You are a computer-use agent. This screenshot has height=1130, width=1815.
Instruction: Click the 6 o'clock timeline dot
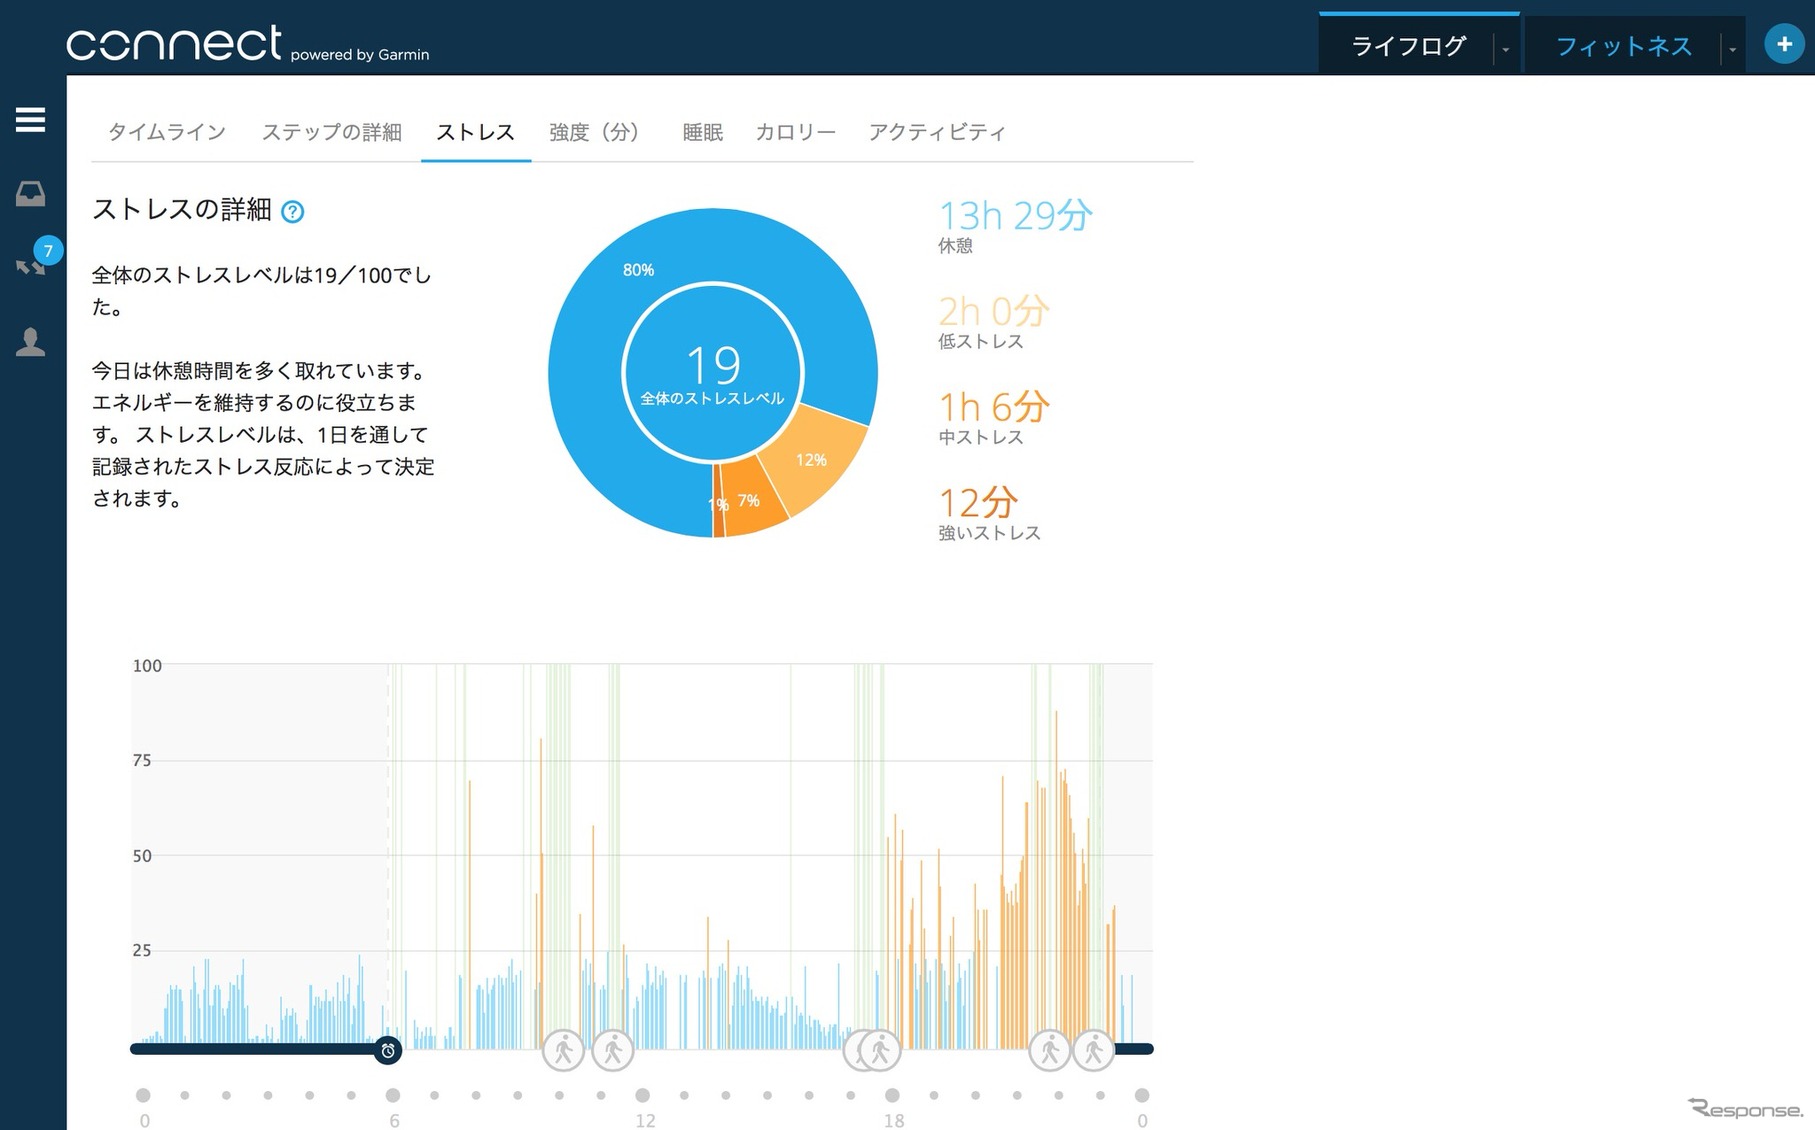click(393, 1095)
